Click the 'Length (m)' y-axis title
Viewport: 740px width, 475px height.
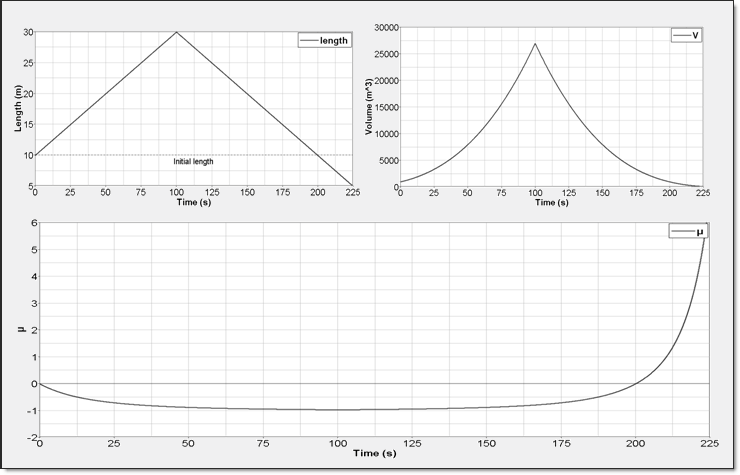[x=18, y=108]
